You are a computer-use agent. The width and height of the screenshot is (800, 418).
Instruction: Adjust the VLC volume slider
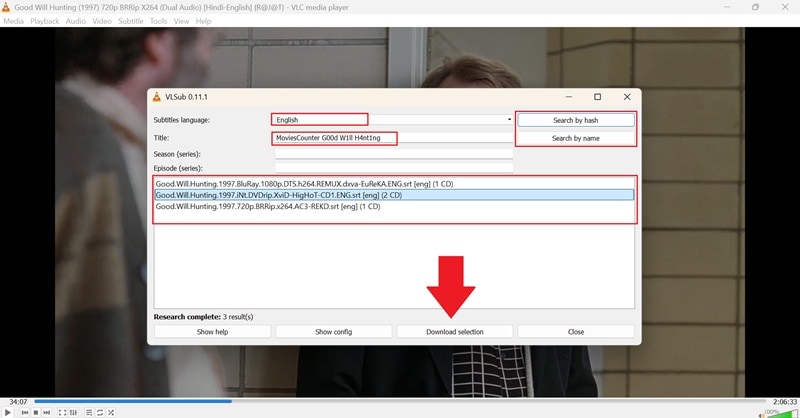point(782,413)
